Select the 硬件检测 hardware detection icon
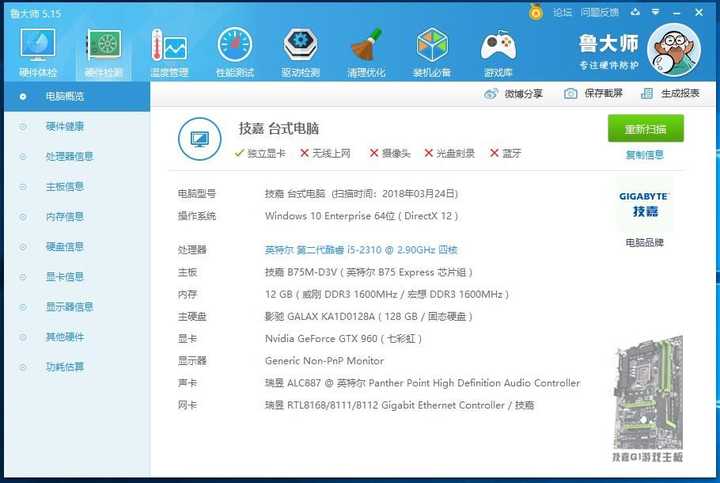Screen dimensions: 720x483 pos(104,52)
